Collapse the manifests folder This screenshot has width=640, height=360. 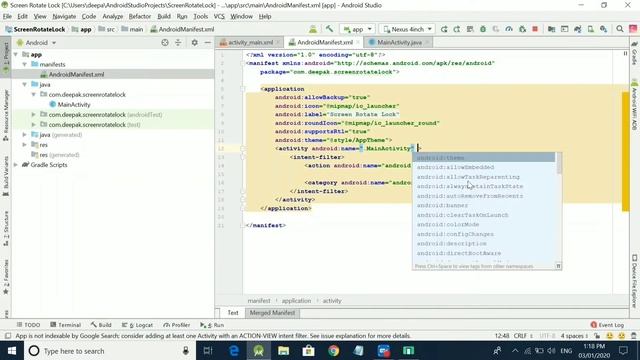[x=25, y=64]
